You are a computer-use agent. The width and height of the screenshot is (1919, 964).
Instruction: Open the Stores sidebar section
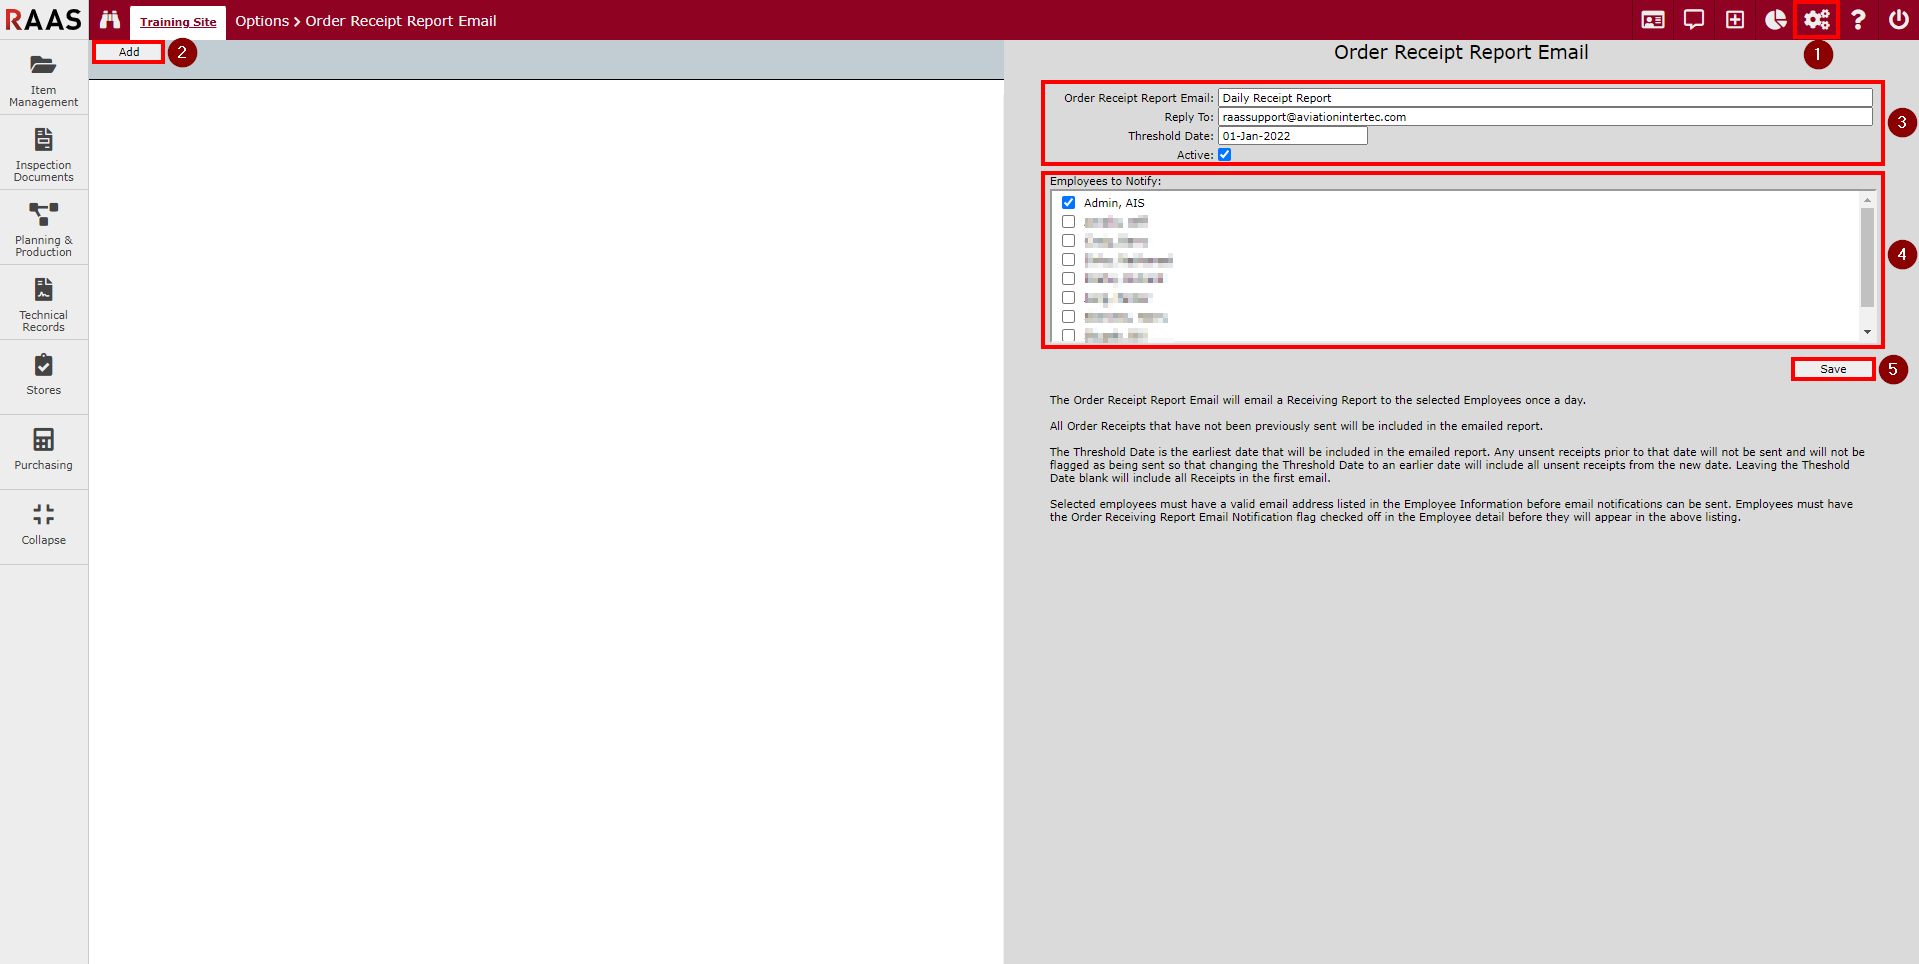(x=43, y=375)
